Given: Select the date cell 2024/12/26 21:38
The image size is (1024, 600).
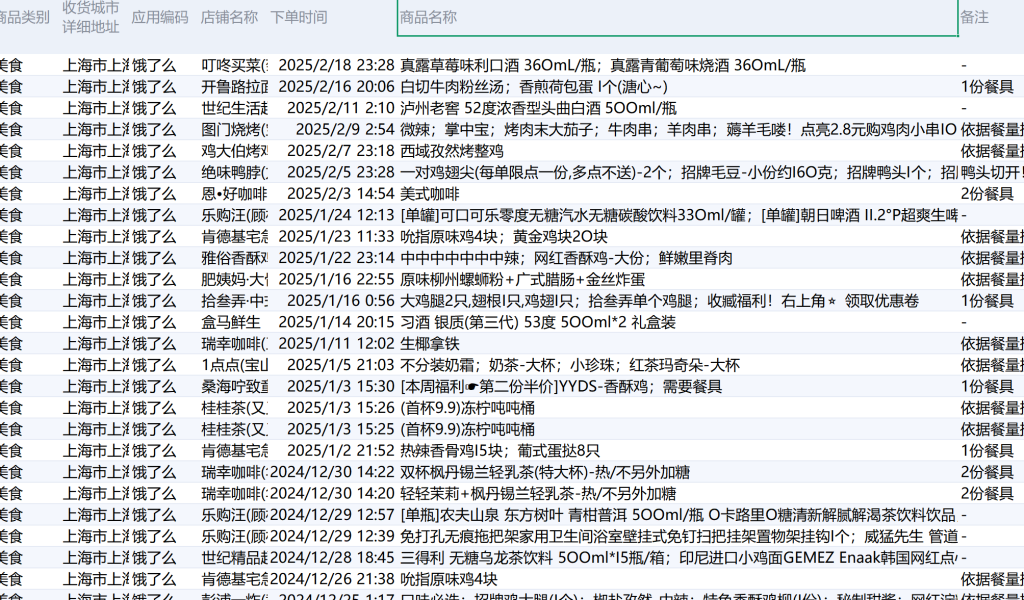Looking at the screenshot, I should pyautogui.click(x=332, y=579).
